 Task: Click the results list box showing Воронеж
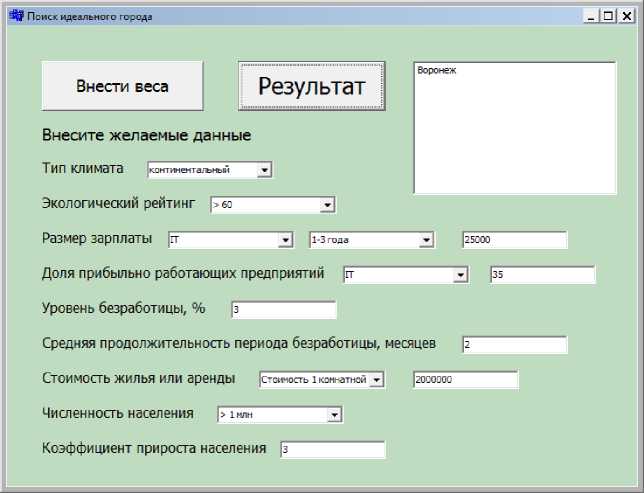pyautogui.click(x=514, y=128)
